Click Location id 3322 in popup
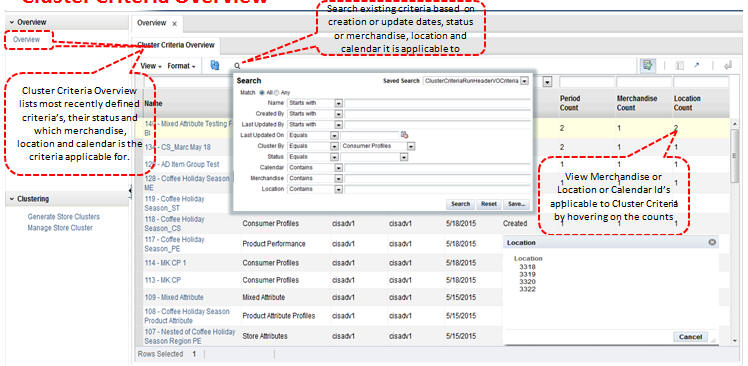 [527, 289]
